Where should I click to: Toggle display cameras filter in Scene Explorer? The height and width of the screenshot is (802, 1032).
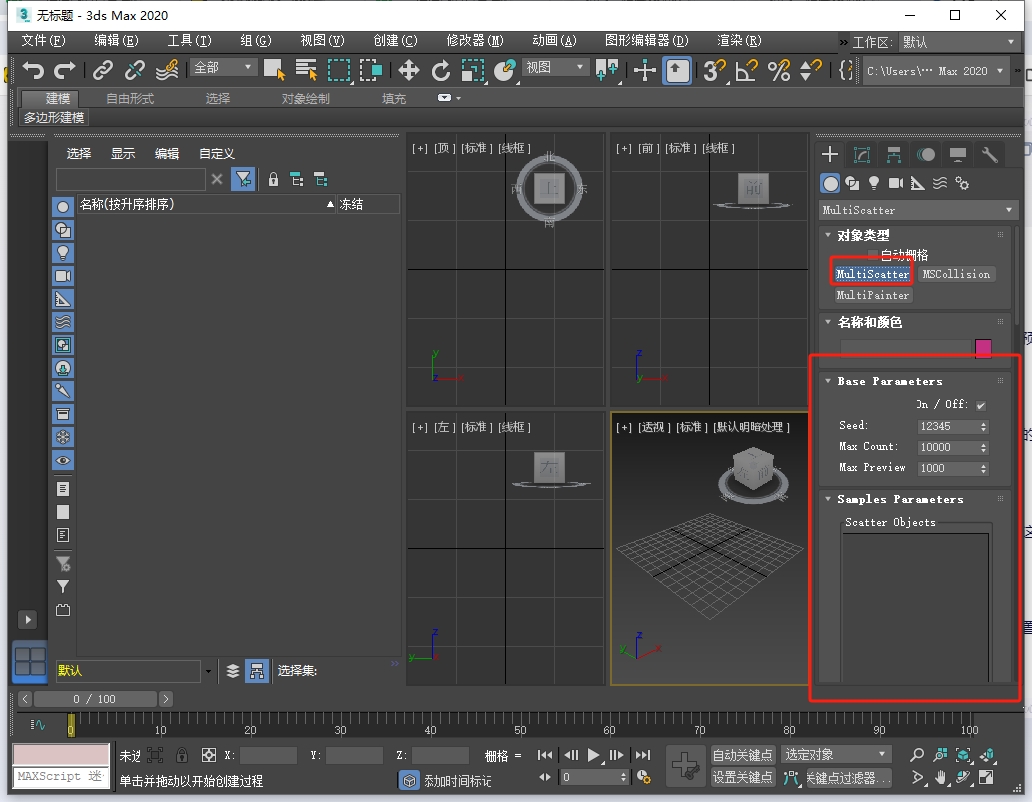(x=63, y=276)
